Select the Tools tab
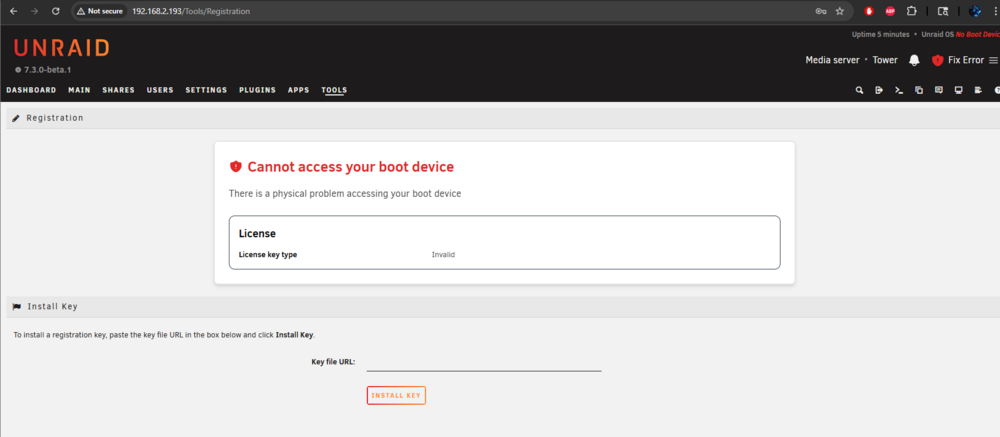Image resolution: width=1000 pixels, height=437 pixels. pos(334,90)
